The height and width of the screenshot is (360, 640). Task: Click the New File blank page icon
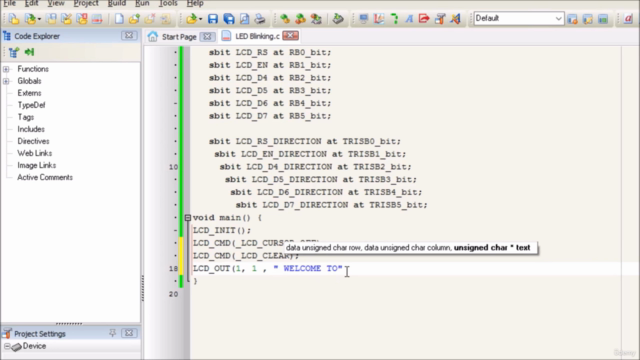119,19
